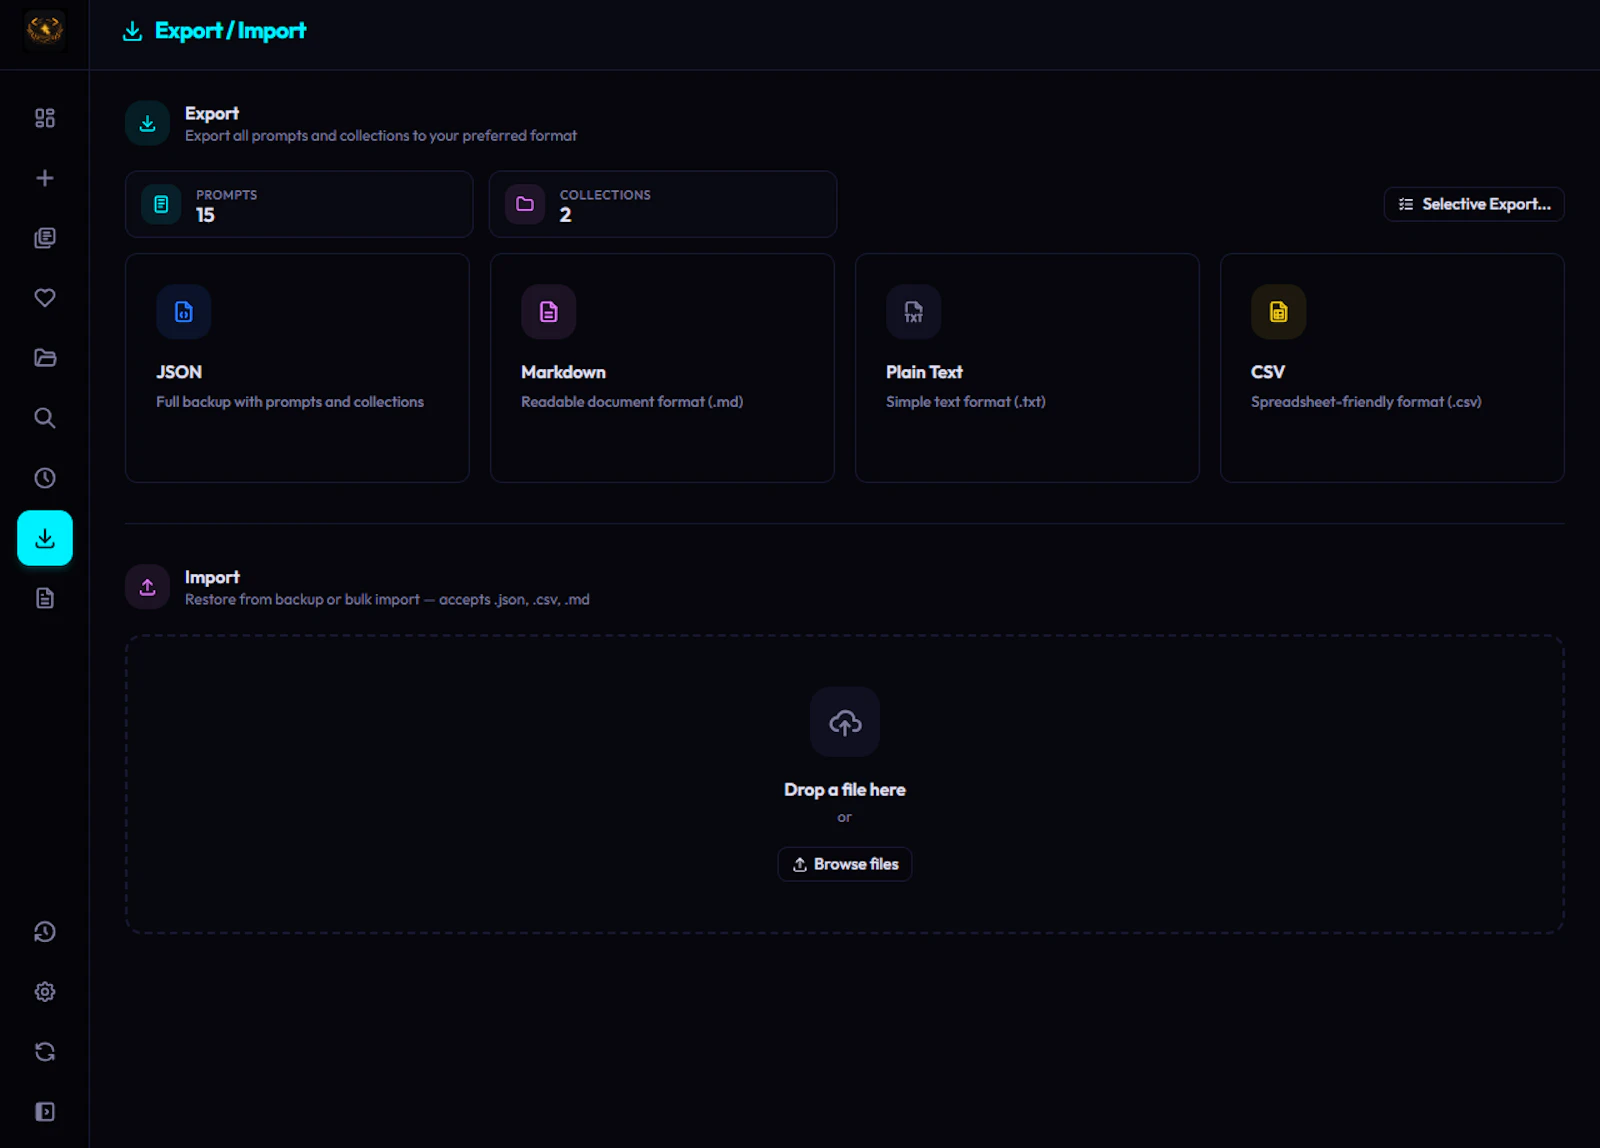Click 'Readable document format (.md)' text
The width and height of the screenshot is (1600, 1148).
coord(632,402)
